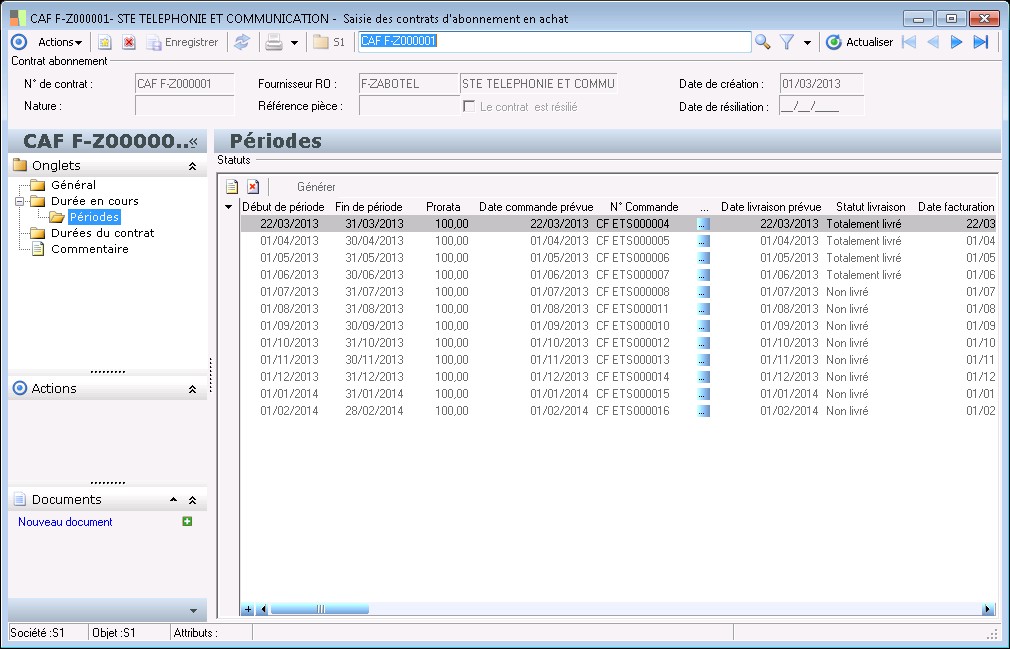Click the new contract icon in toolbar
1010x649 pixels.
click(104, 42)
